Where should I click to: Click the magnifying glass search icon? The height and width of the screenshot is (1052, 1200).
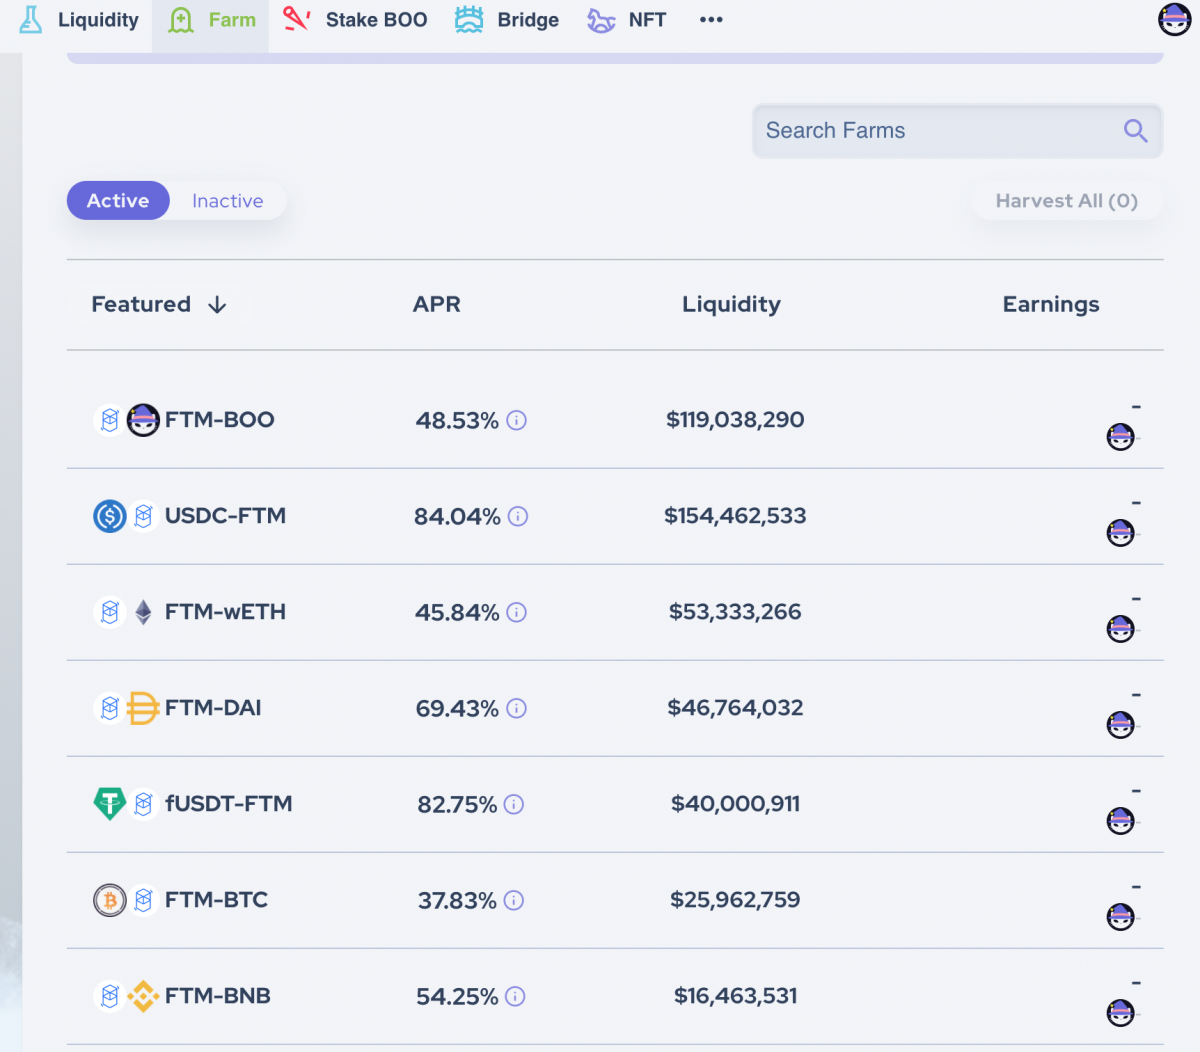(x=1135, y=131)
